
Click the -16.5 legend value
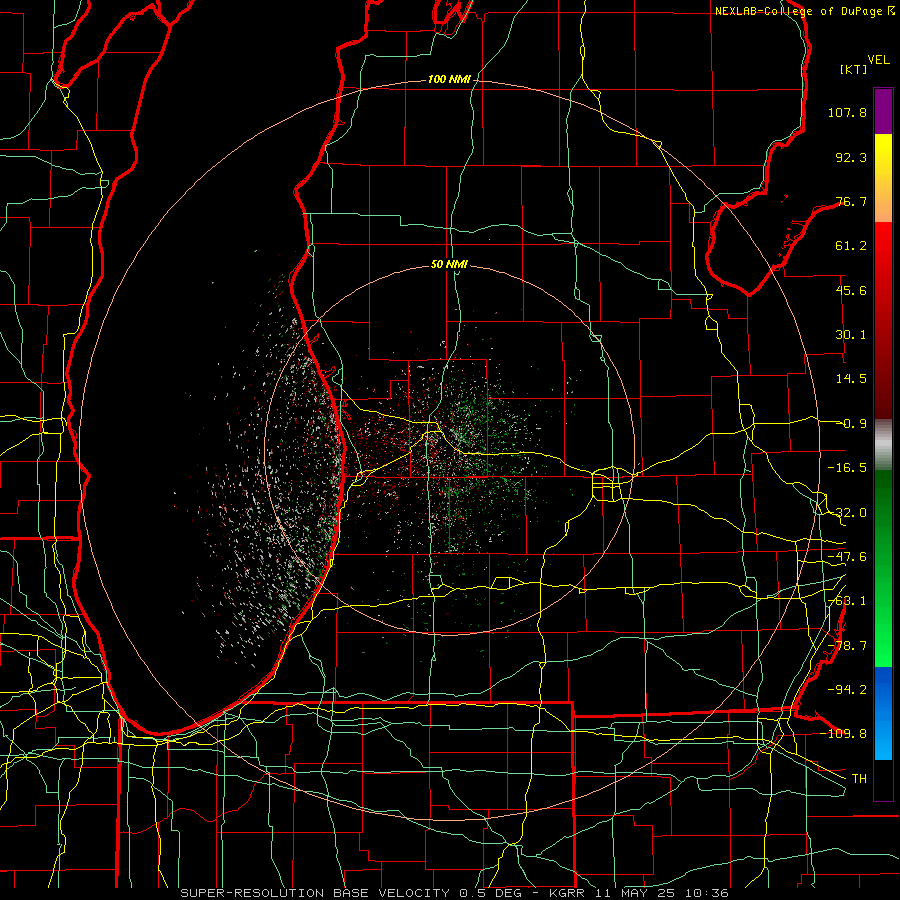pos(847,468)
